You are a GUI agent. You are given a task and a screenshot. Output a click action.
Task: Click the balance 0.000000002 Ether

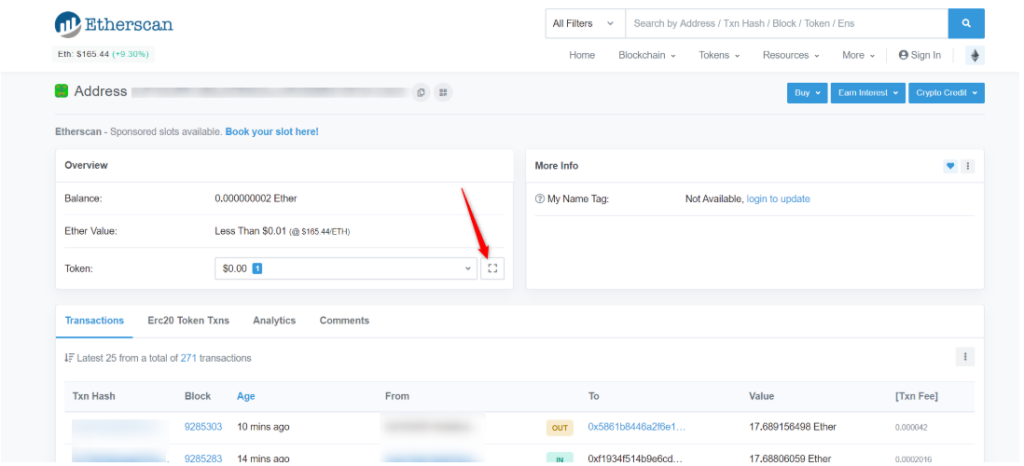pos(256,198)
